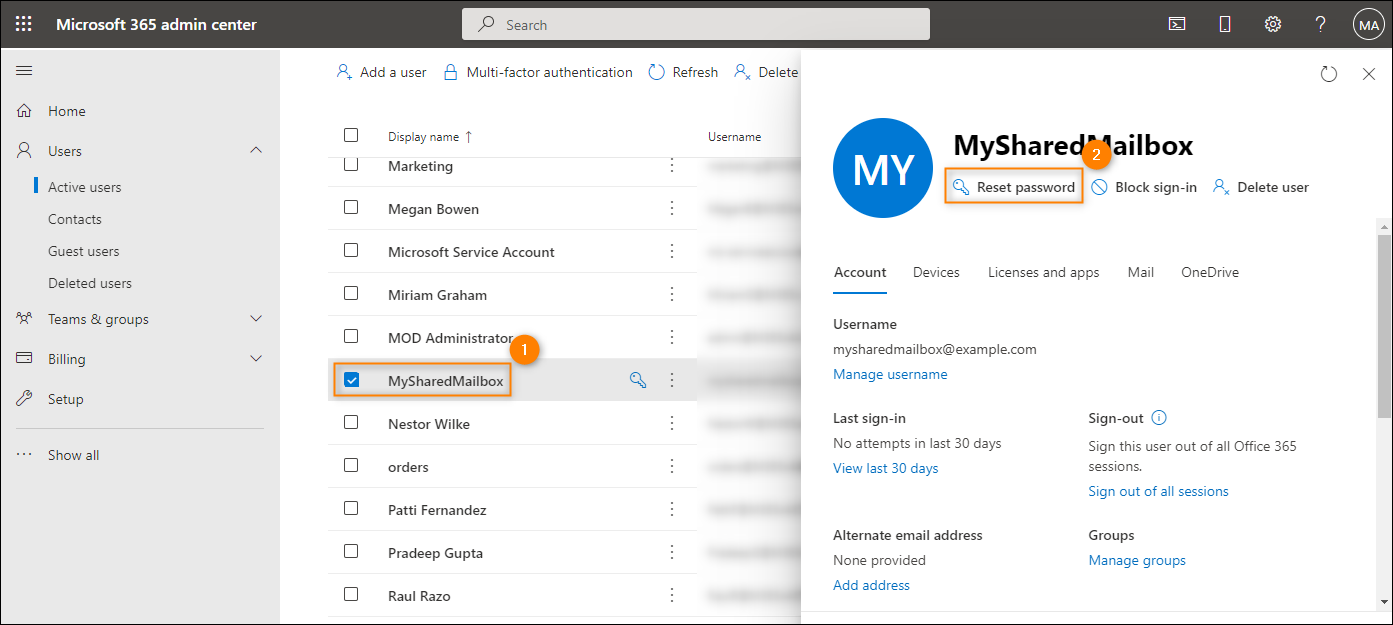Click View last 30 days link
The height and width of the screenshot is (625, 1393).
click(885, 468)
